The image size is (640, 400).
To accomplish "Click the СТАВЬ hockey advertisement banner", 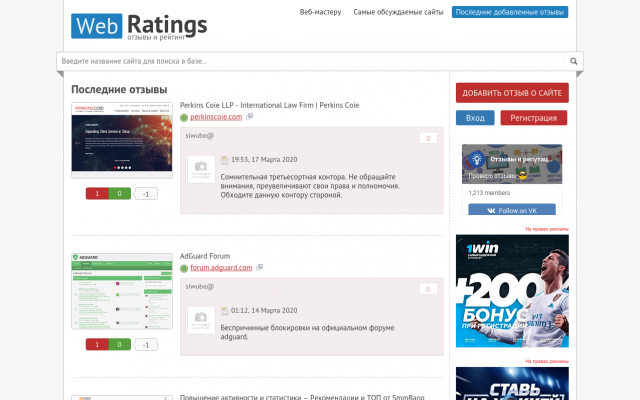I will [512, 383].
